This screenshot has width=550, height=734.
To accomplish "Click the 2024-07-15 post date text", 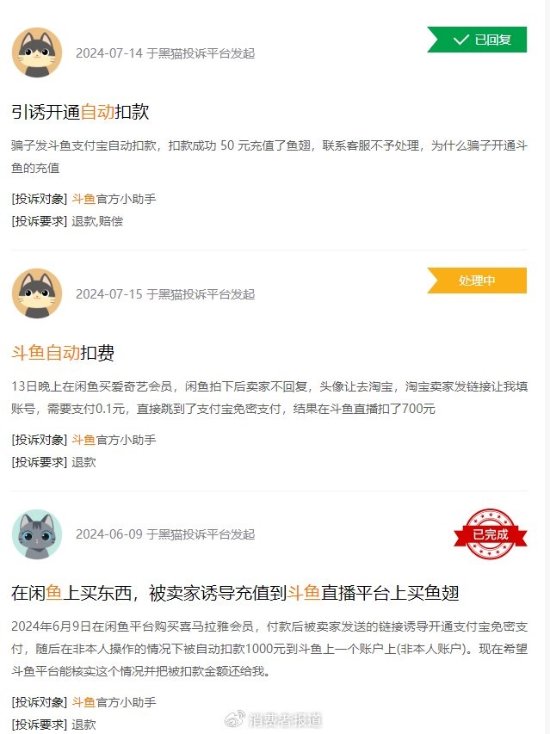I will pos(165,294).
